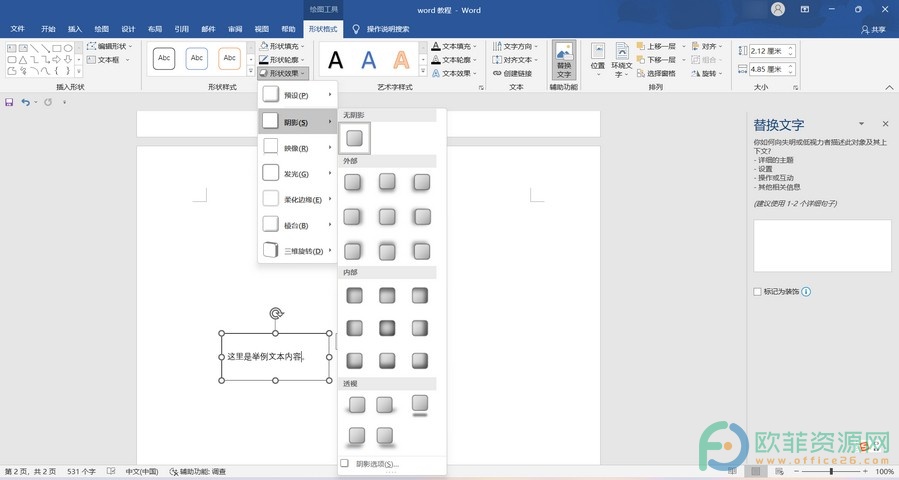This screenshot has width=899, height=480.
Task: Click the alt text description box
Action: point(822,245)
